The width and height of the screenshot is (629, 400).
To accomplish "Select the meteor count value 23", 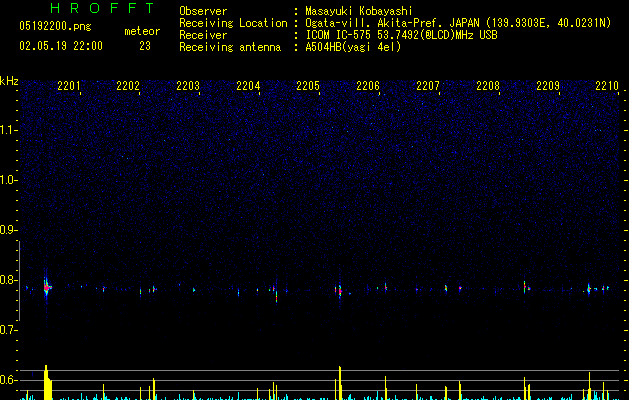I will click(145, 46).
